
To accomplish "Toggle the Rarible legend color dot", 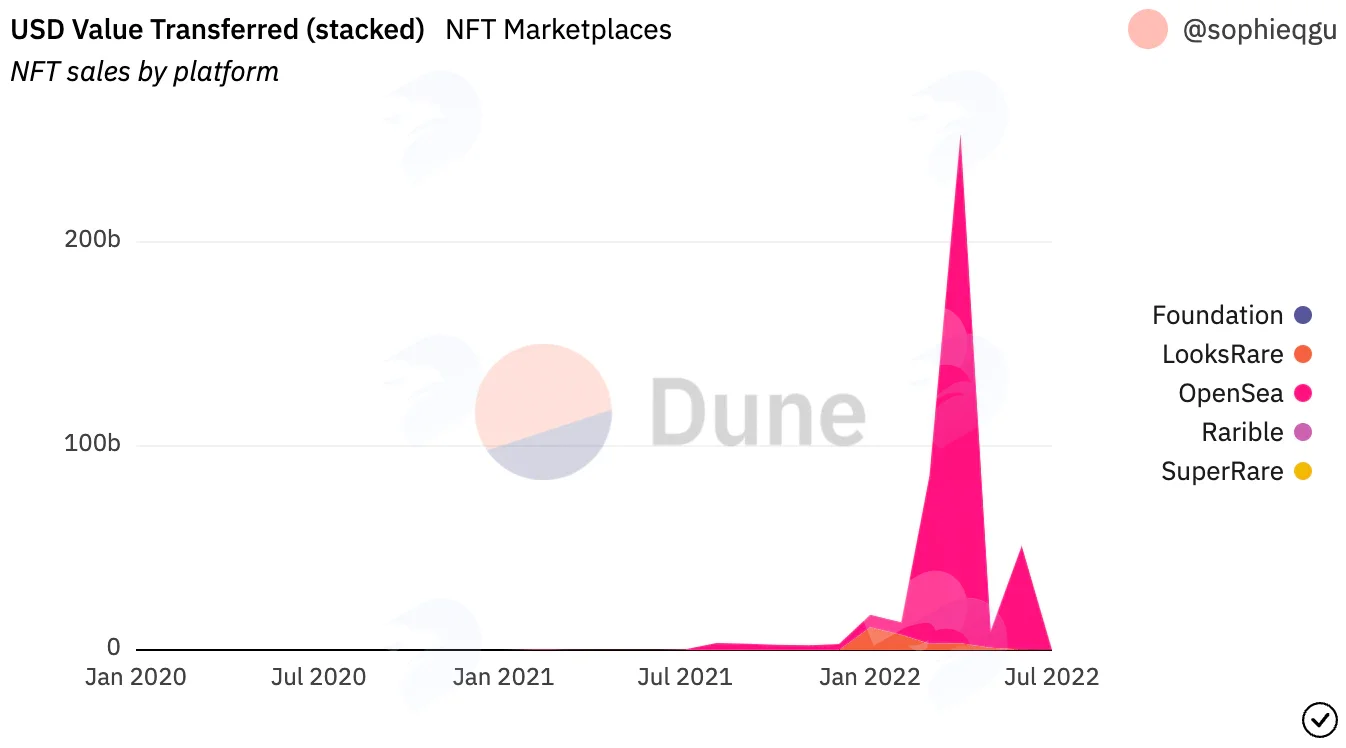I will [1302, 432].
